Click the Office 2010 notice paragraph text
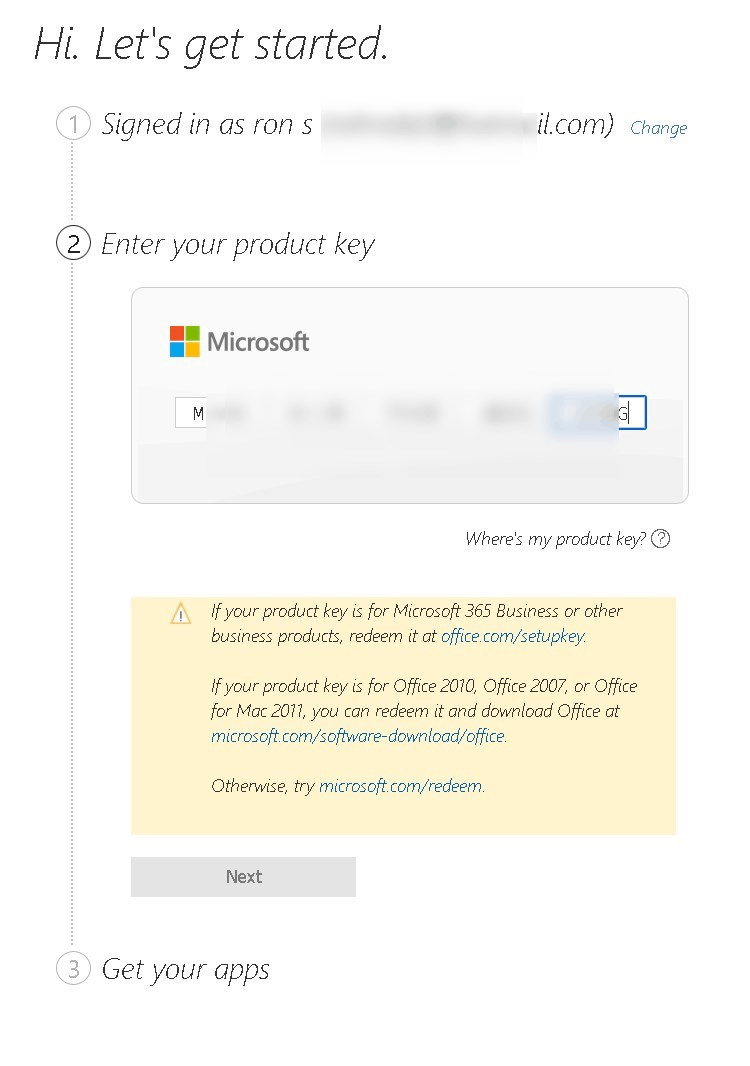The width and height of the screenshot is (750, 1066). coord(423,698)
